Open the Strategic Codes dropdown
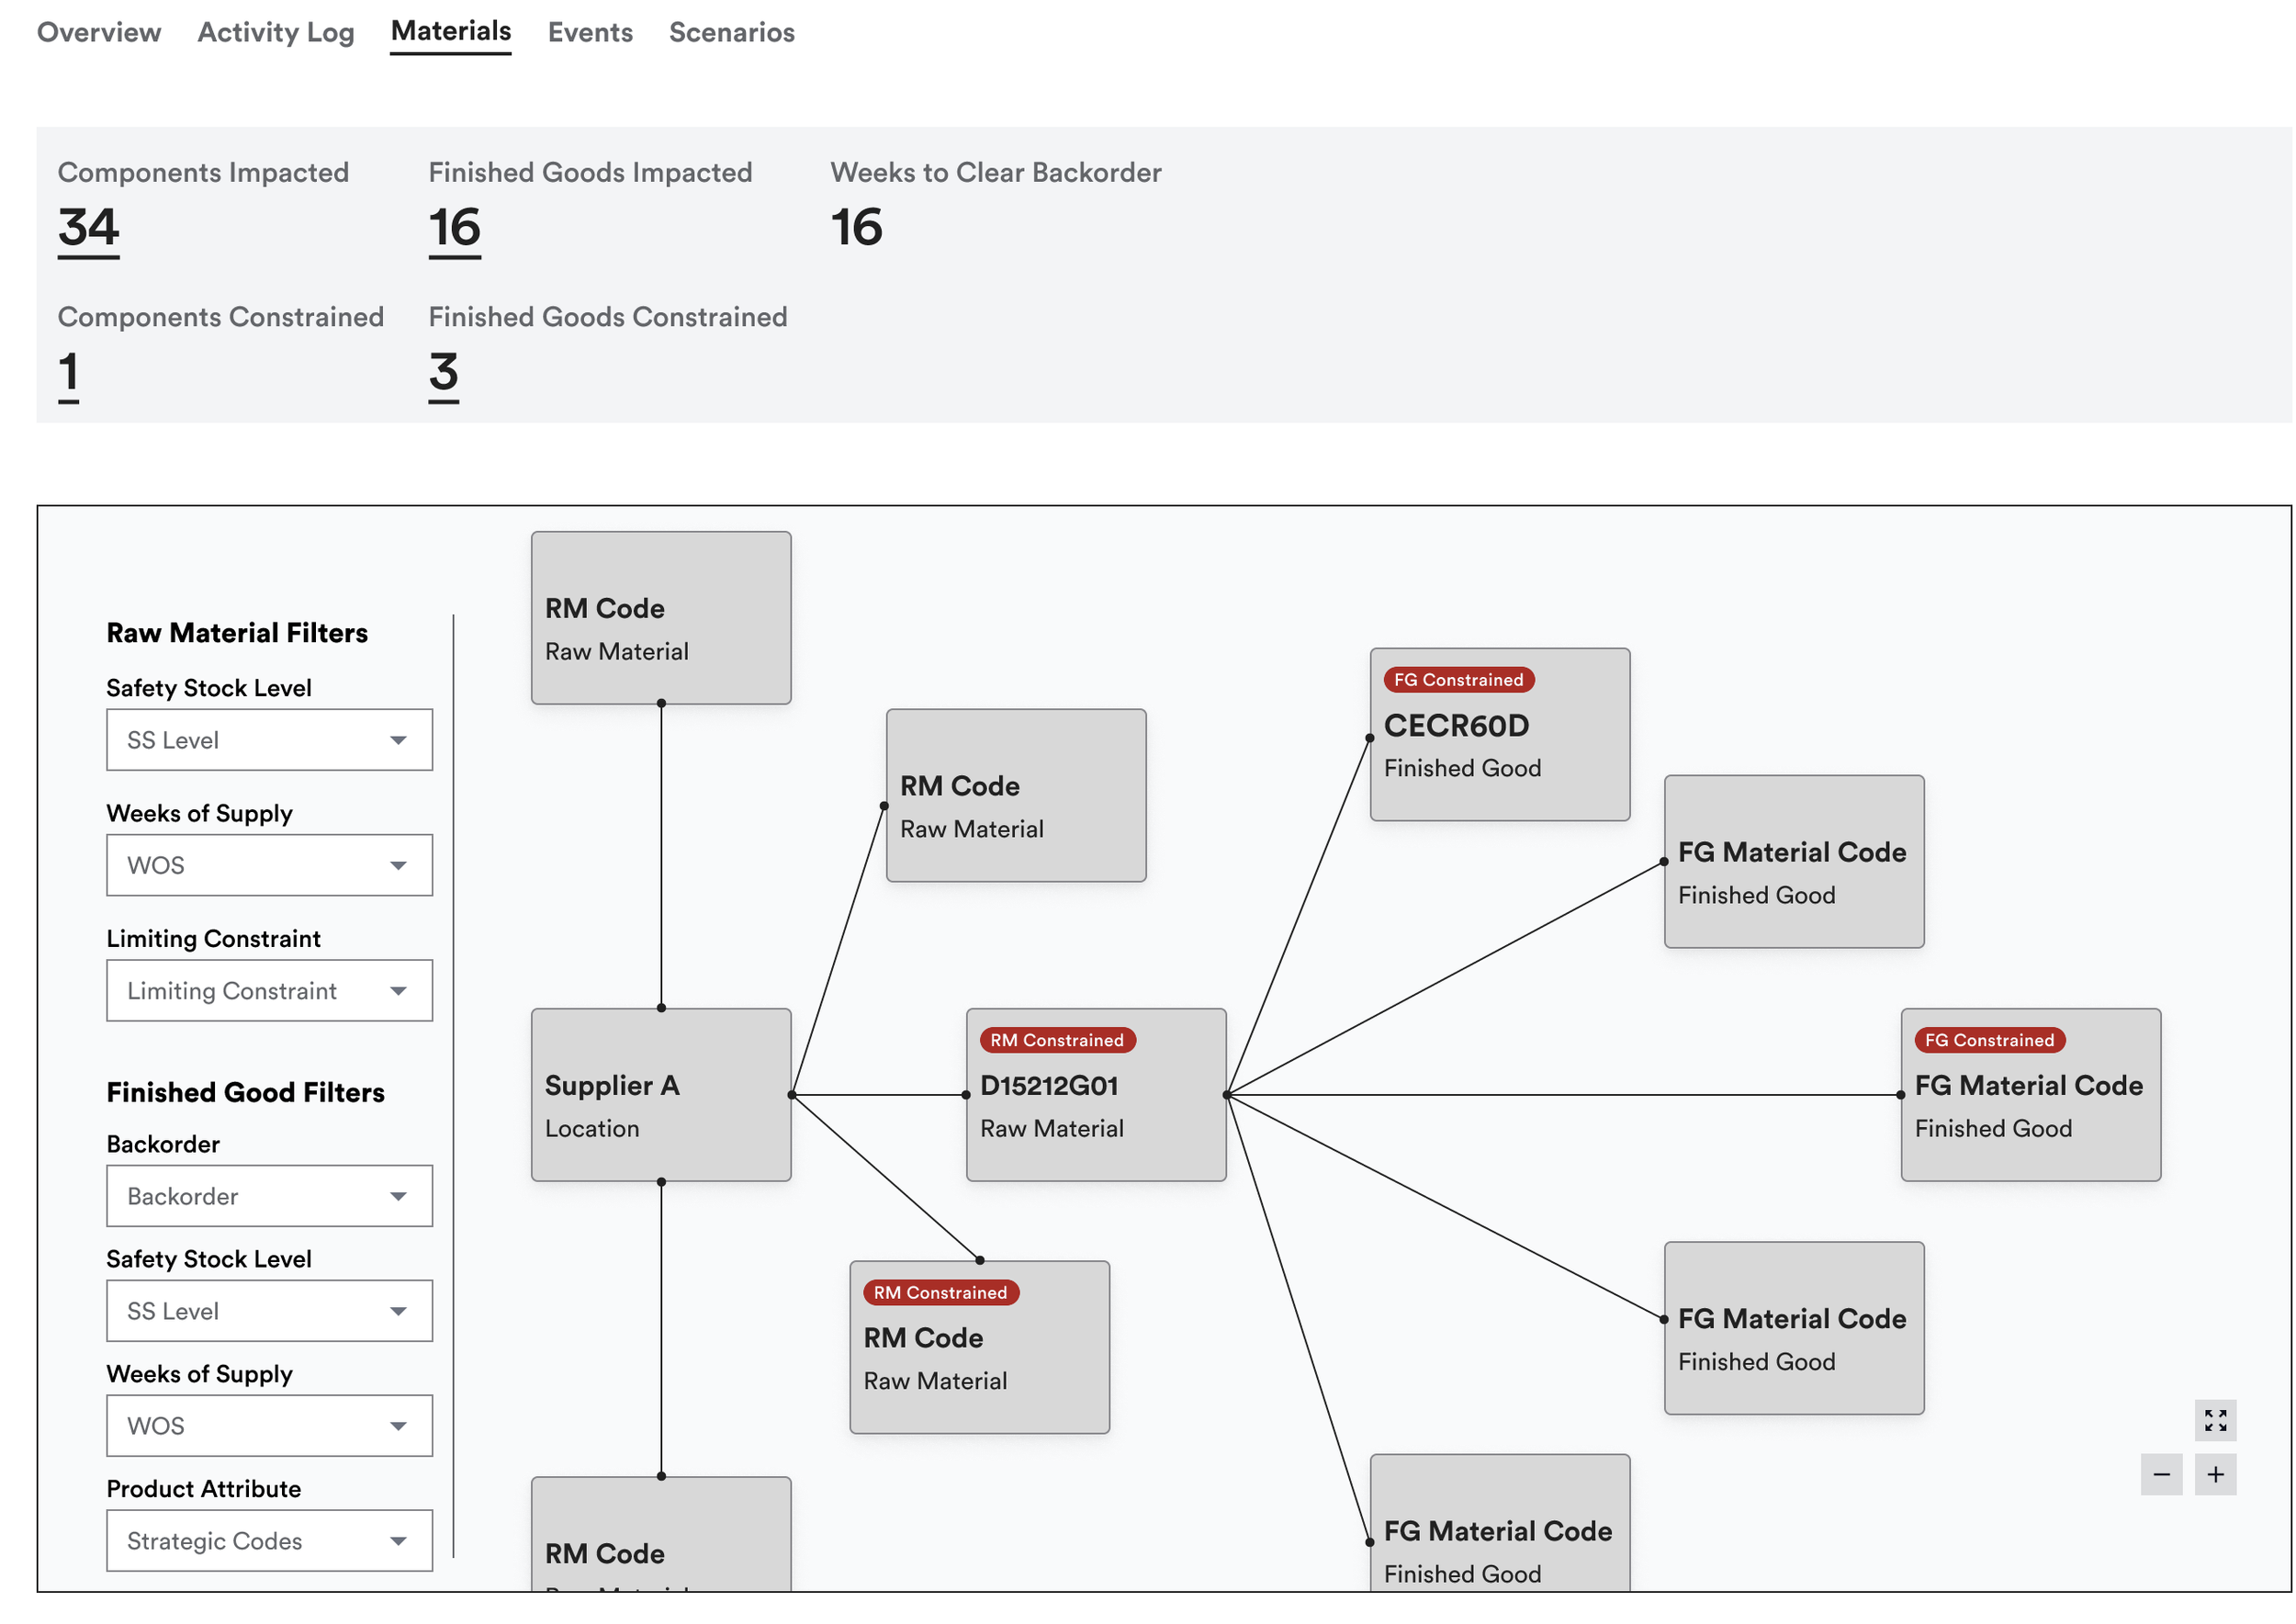2296x1624 pixels. 270,1541
